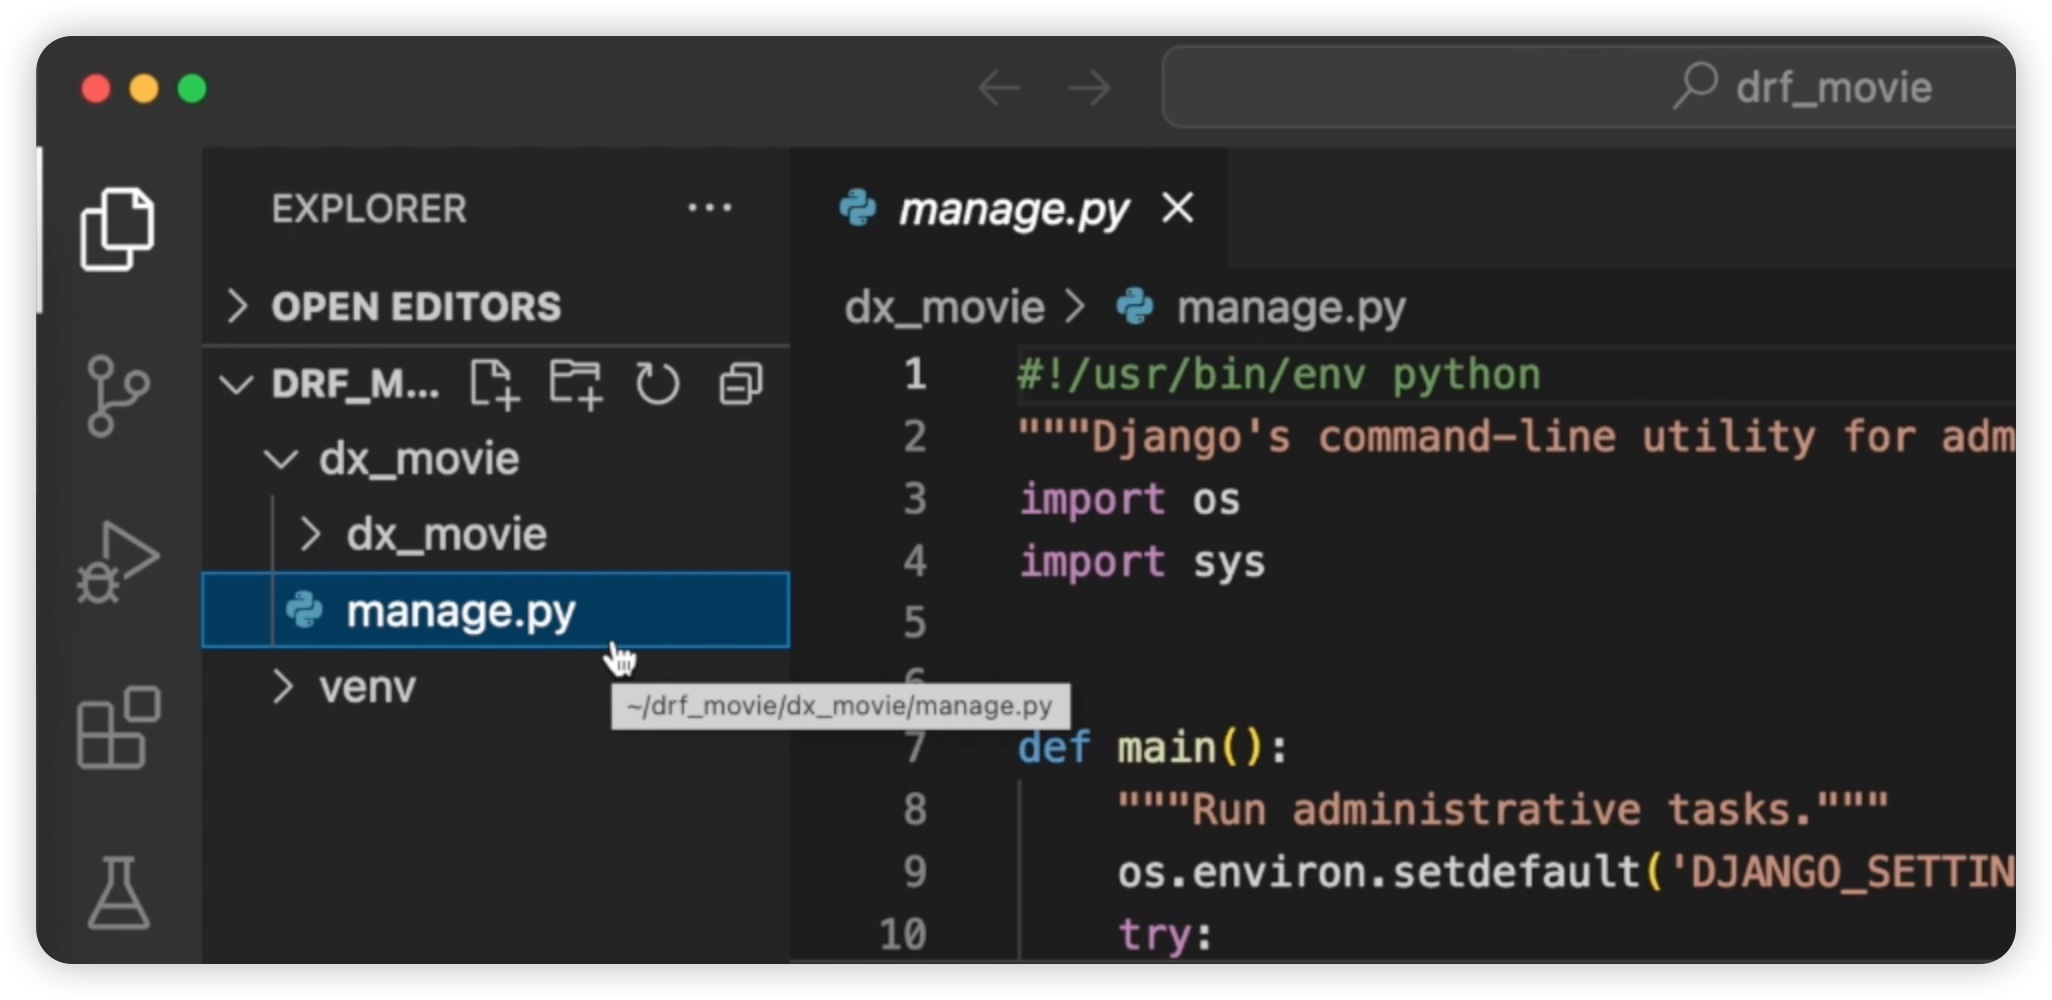Viewport: 2052px width, 1000px height.
Task: Click the New Folder icon
Action: point(576,384)
